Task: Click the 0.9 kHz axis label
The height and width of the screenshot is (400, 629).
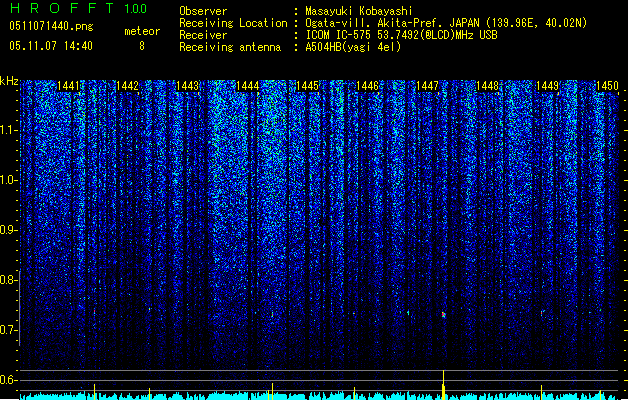Action: pyautogui.click(x=9, y=230)
